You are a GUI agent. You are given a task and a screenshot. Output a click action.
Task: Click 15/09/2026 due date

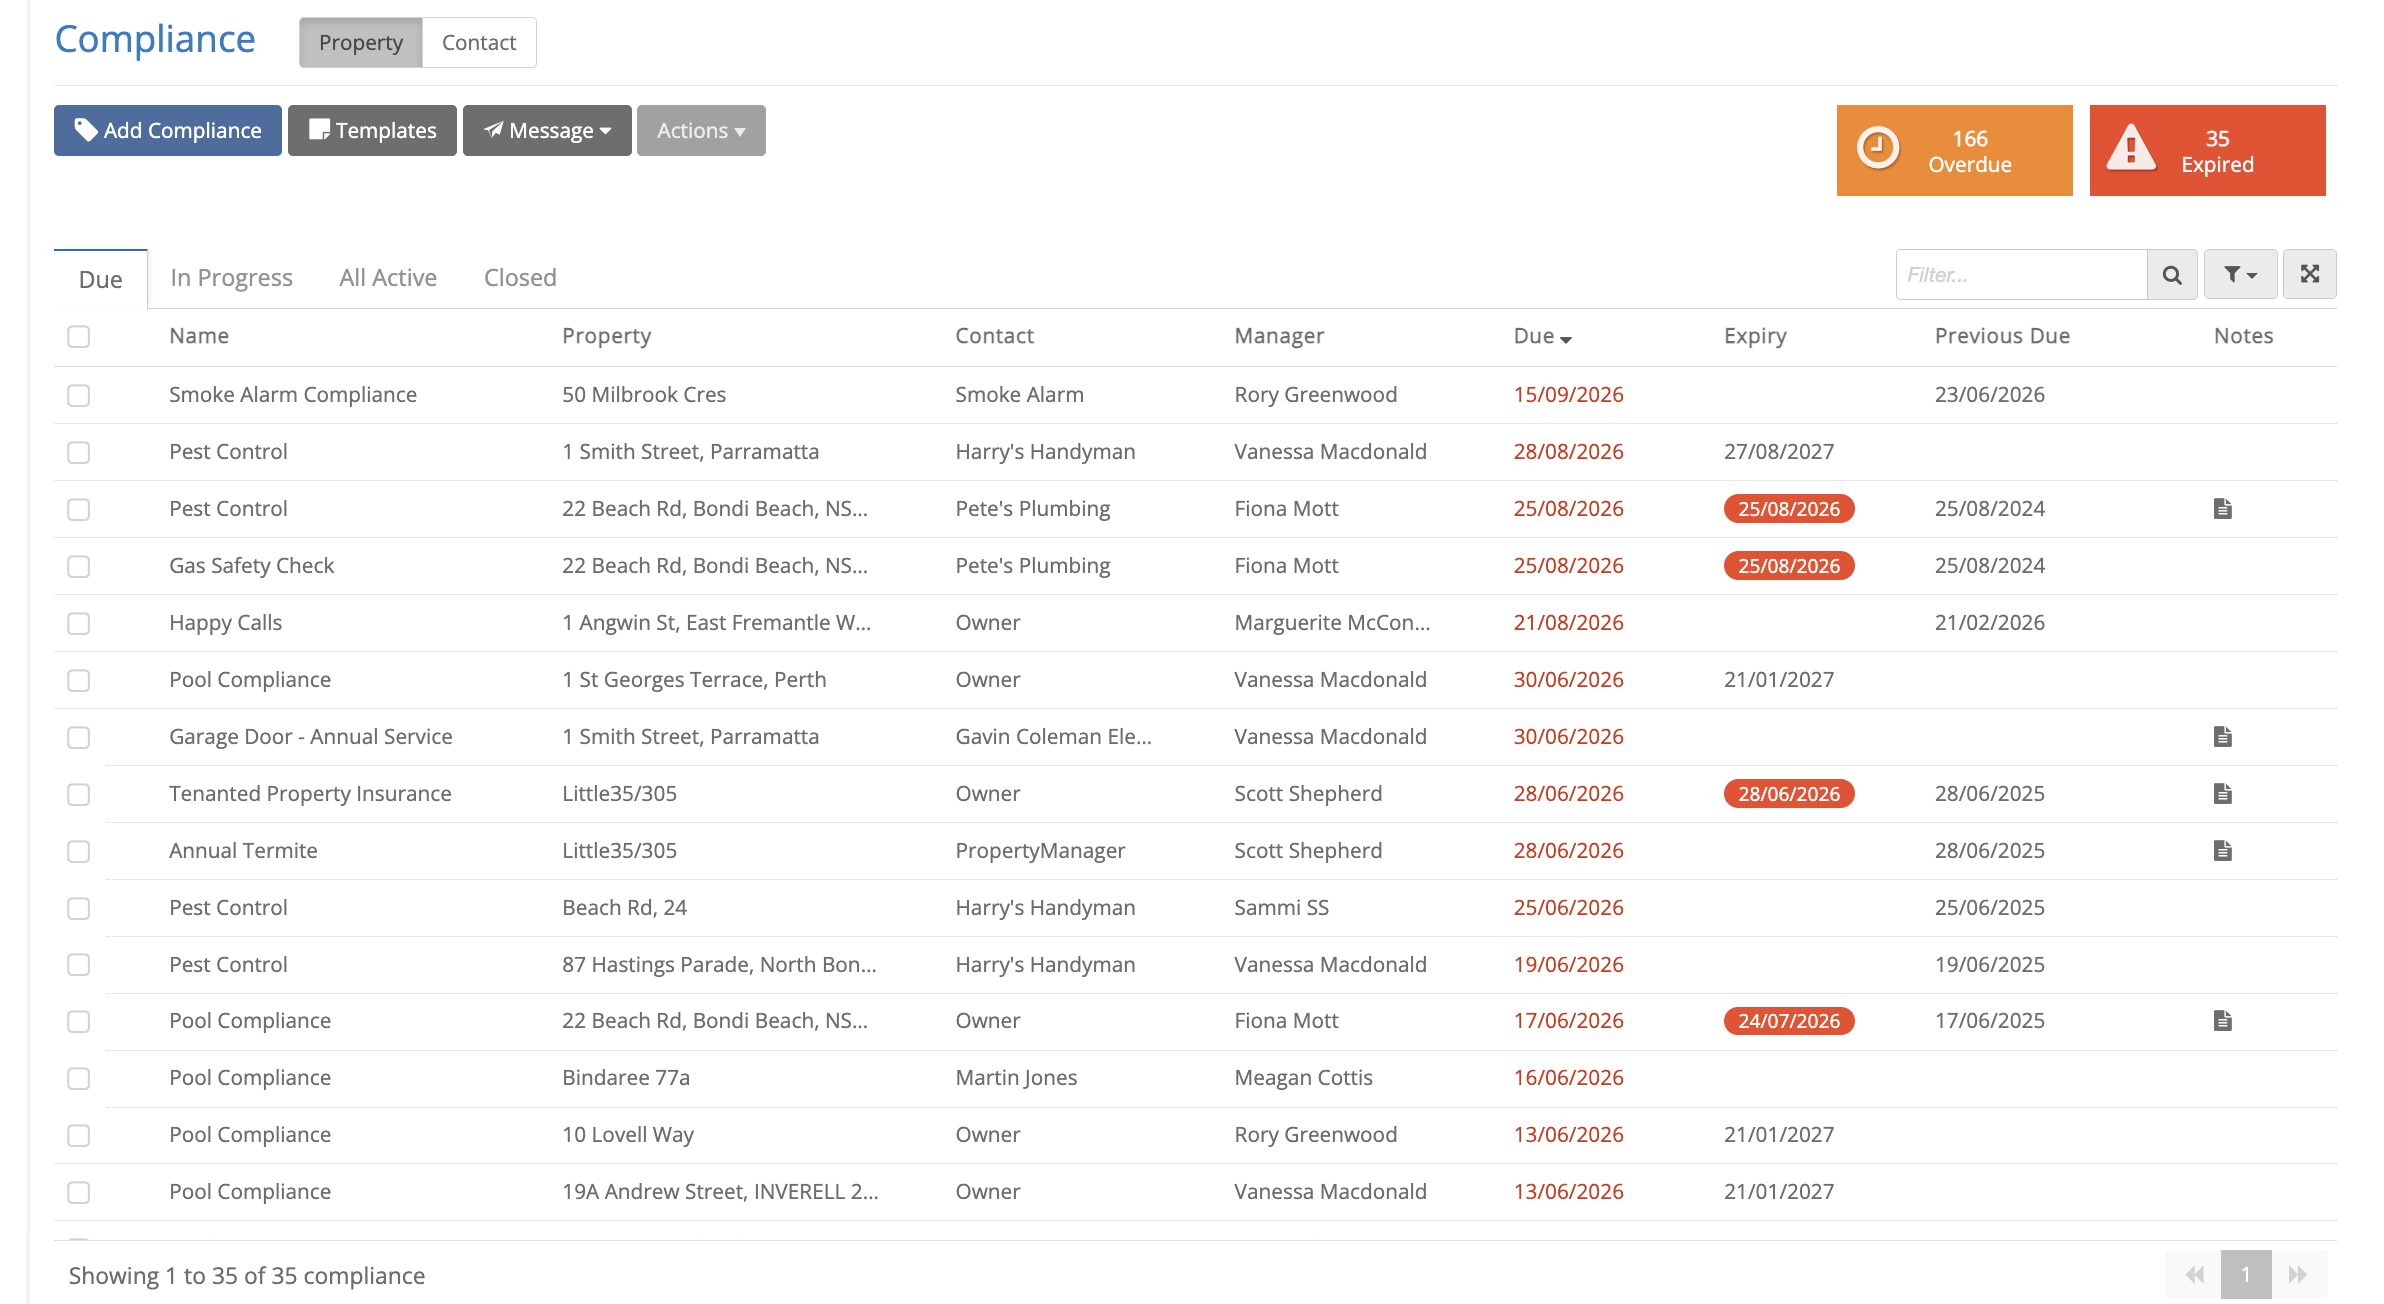pos(1568,395)
